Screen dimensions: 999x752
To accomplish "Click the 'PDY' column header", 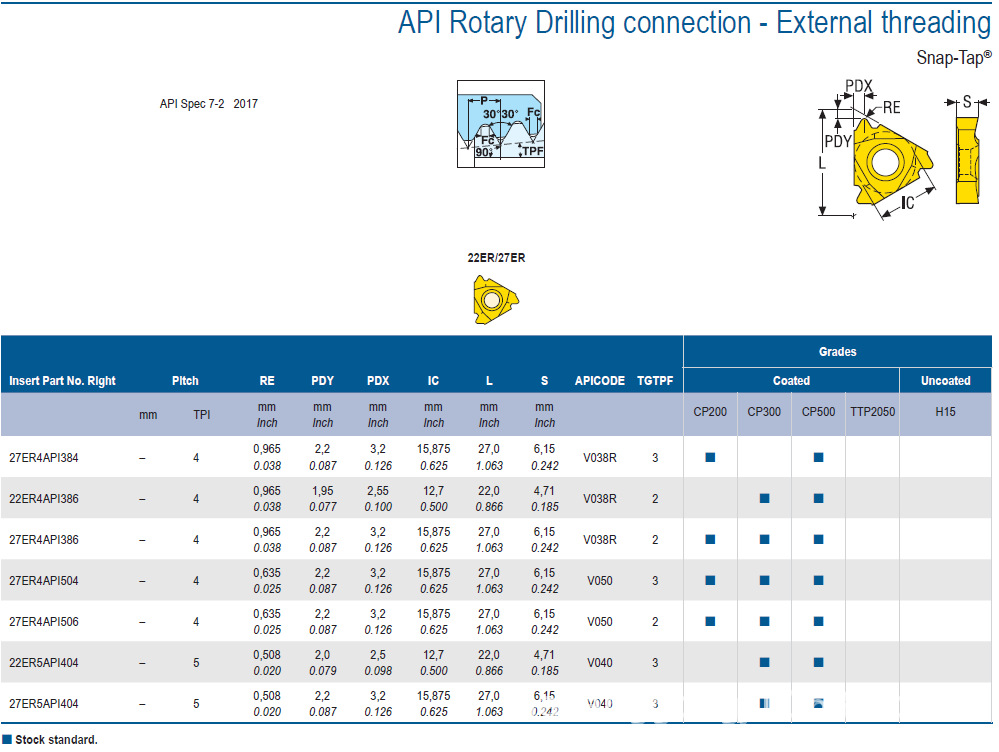I will tap(322, 381).
